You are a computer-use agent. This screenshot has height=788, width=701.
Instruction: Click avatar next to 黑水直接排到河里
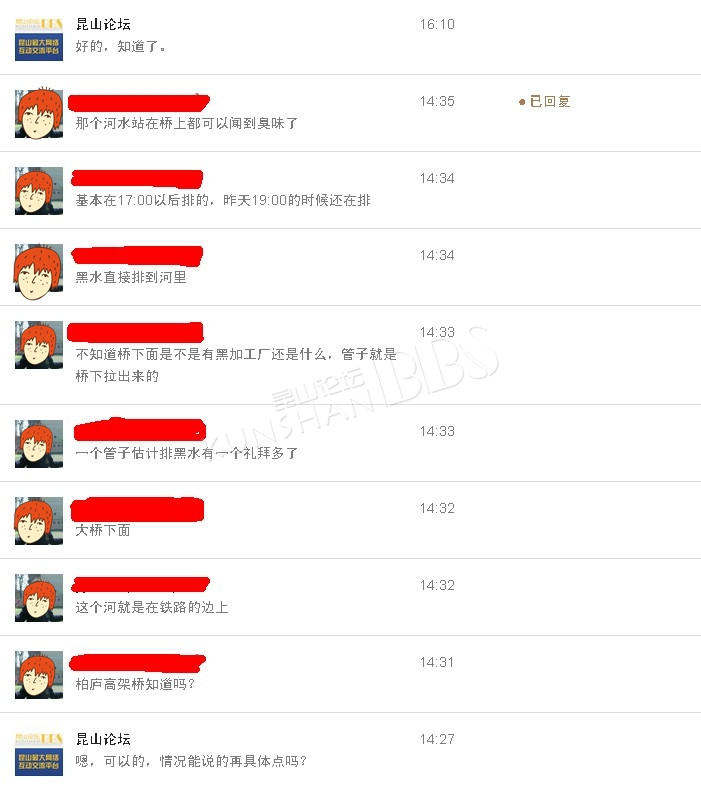click(39, 270)
